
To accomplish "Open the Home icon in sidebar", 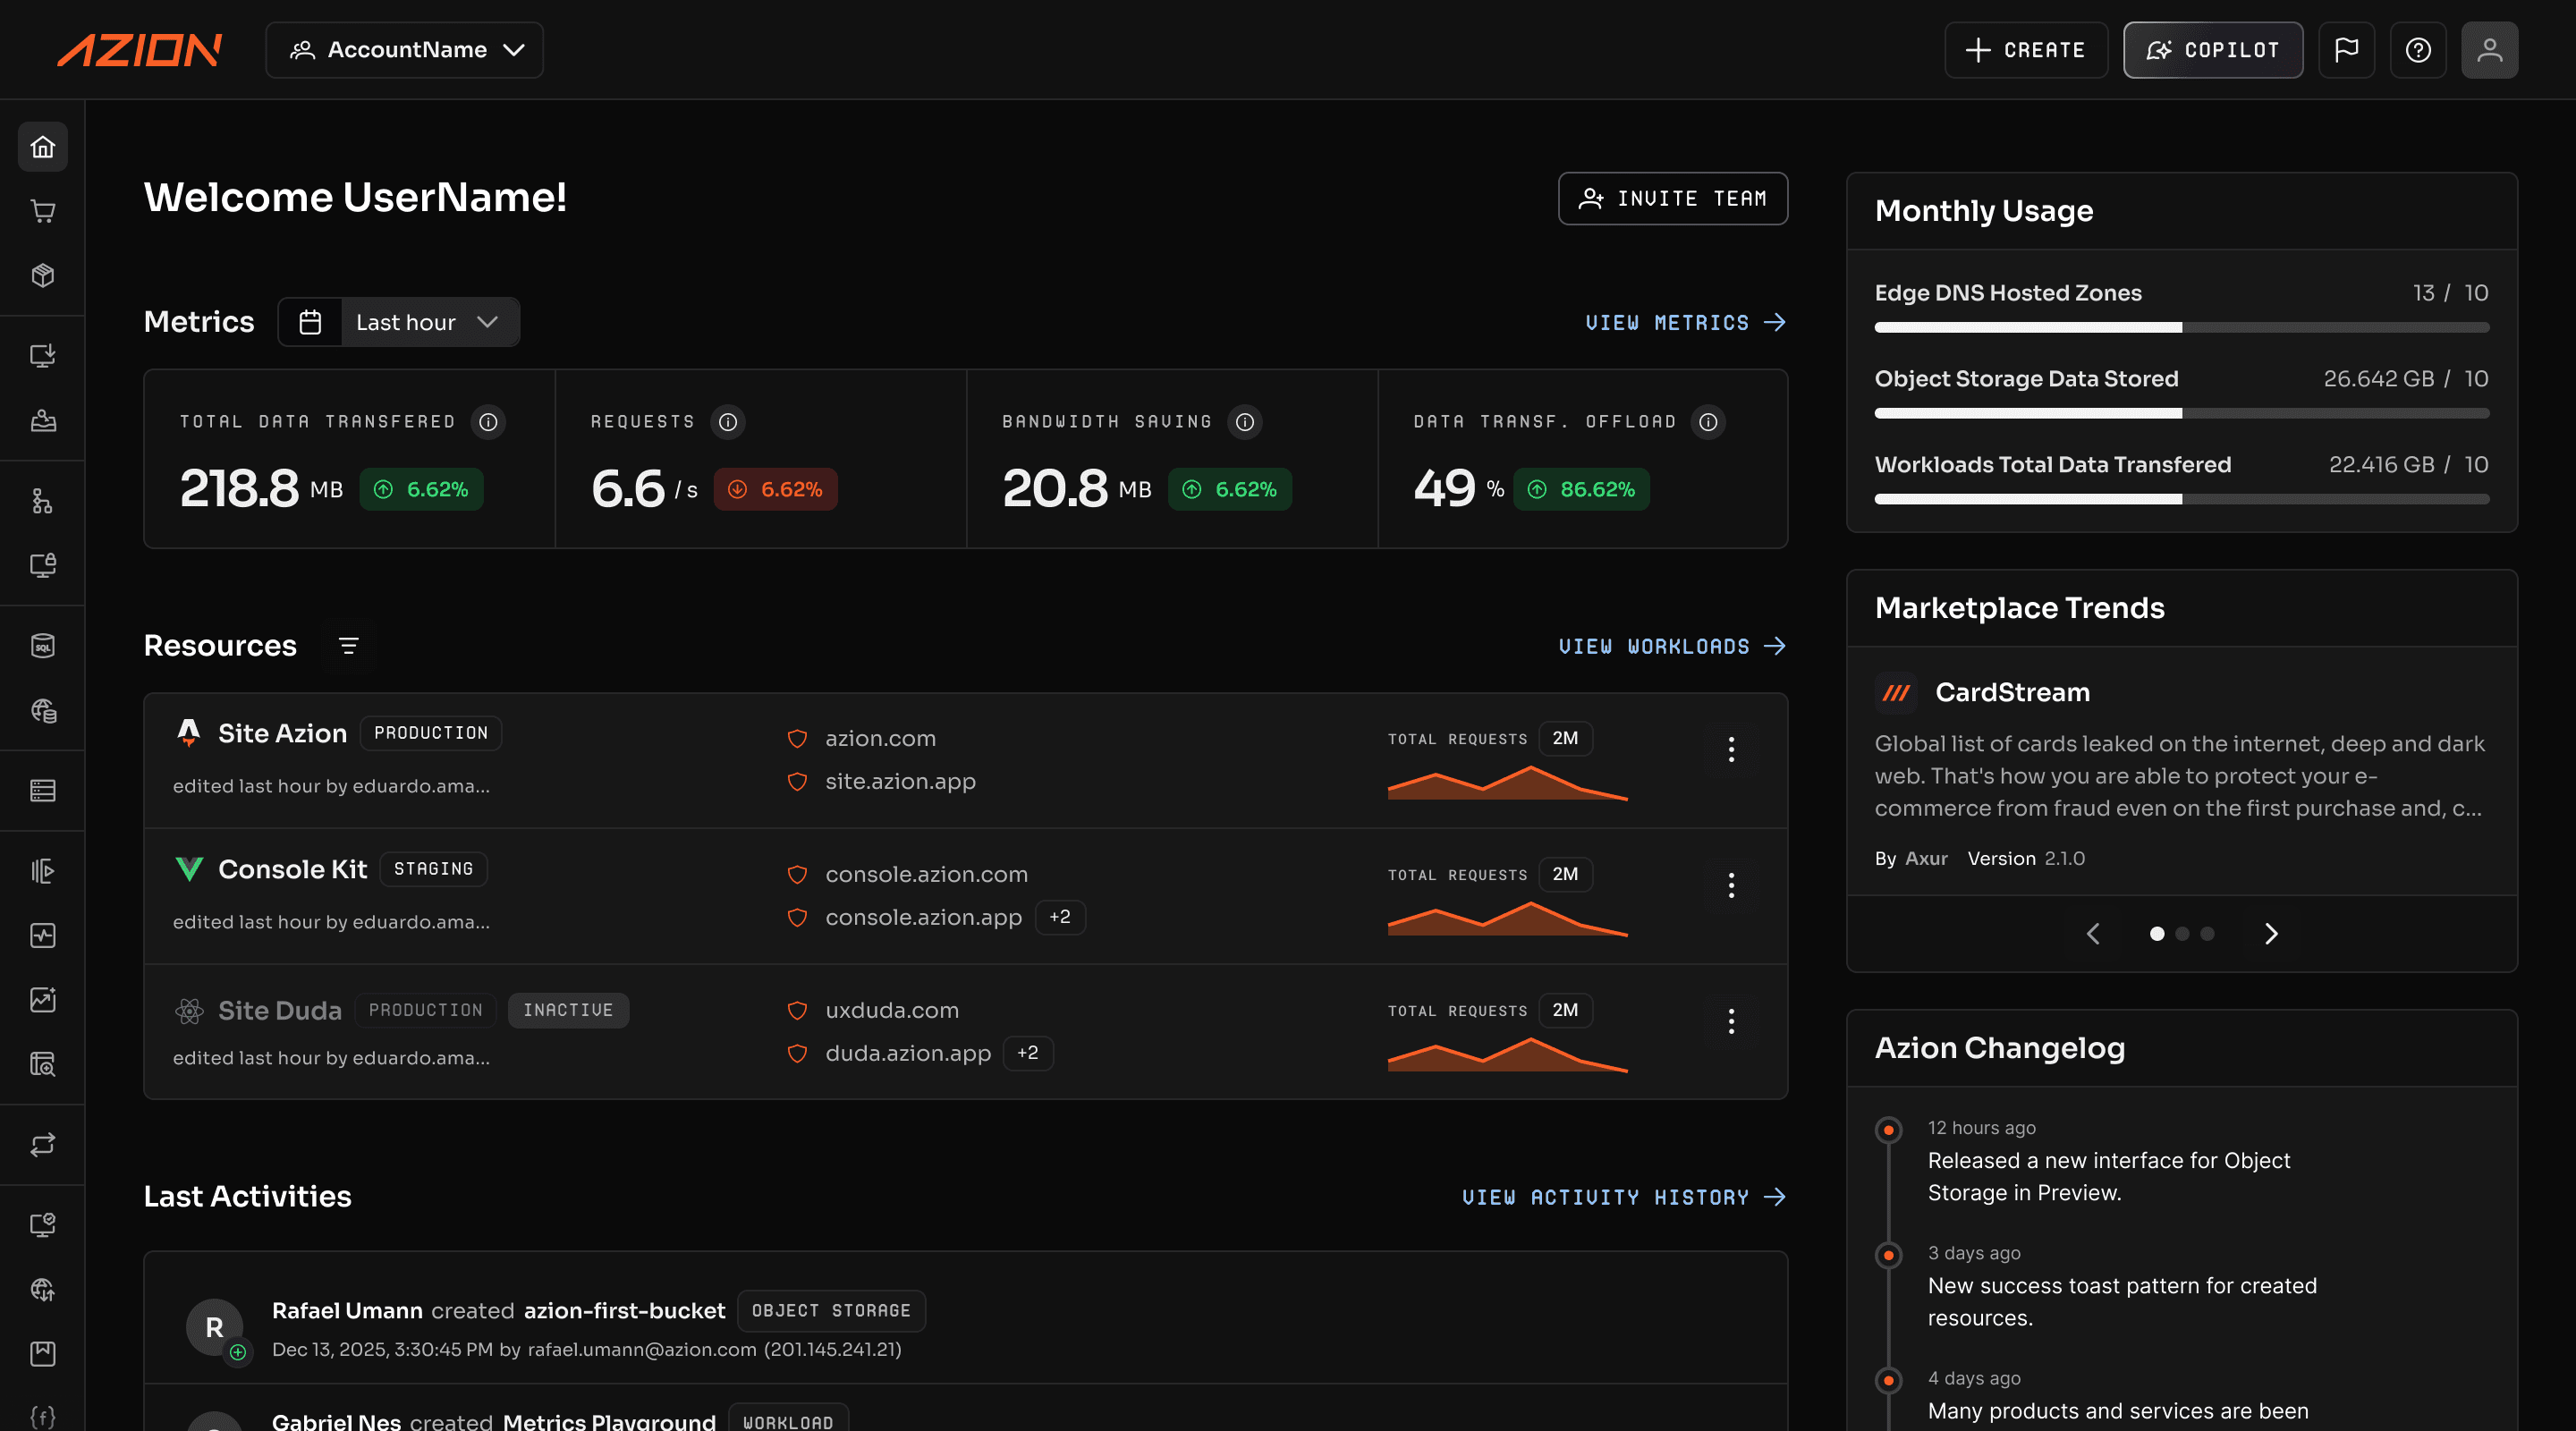I will (x=43, y=147).
